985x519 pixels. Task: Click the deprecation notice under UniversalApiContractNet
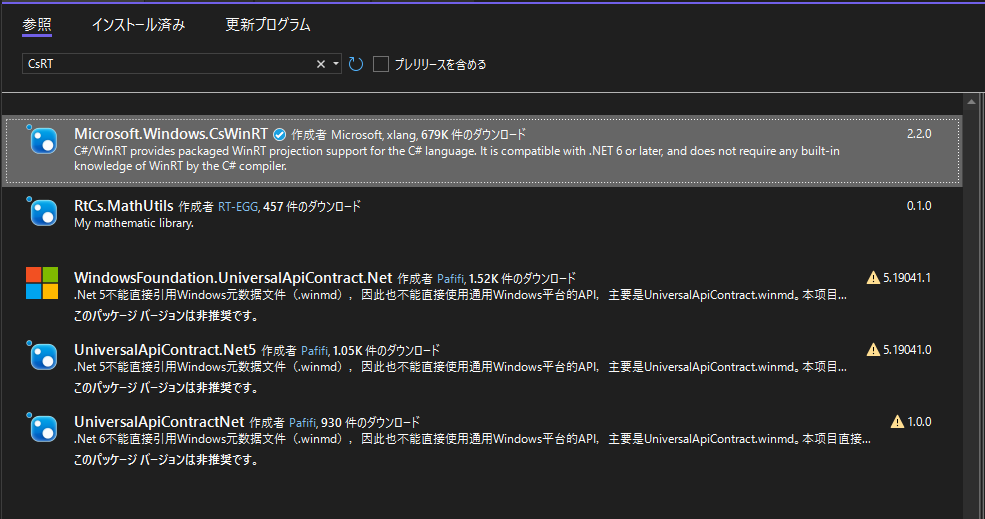(x=166, y=460)
